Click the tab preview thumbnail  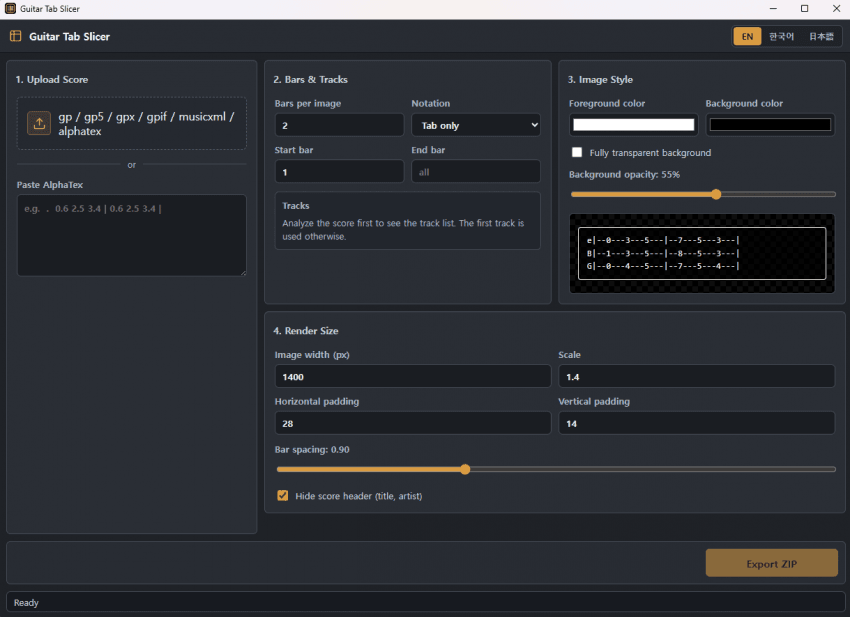click(x=701, y=253)
